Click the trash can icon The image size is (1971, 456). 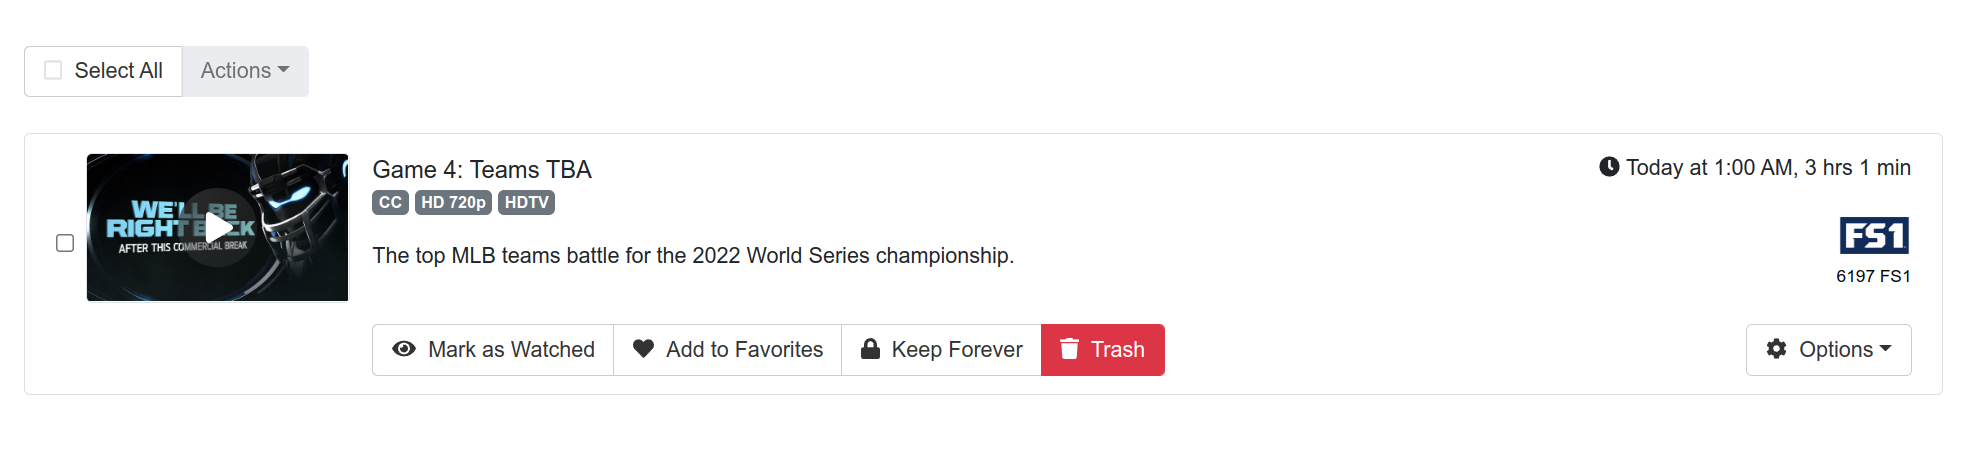click(x=1069, y=349)
